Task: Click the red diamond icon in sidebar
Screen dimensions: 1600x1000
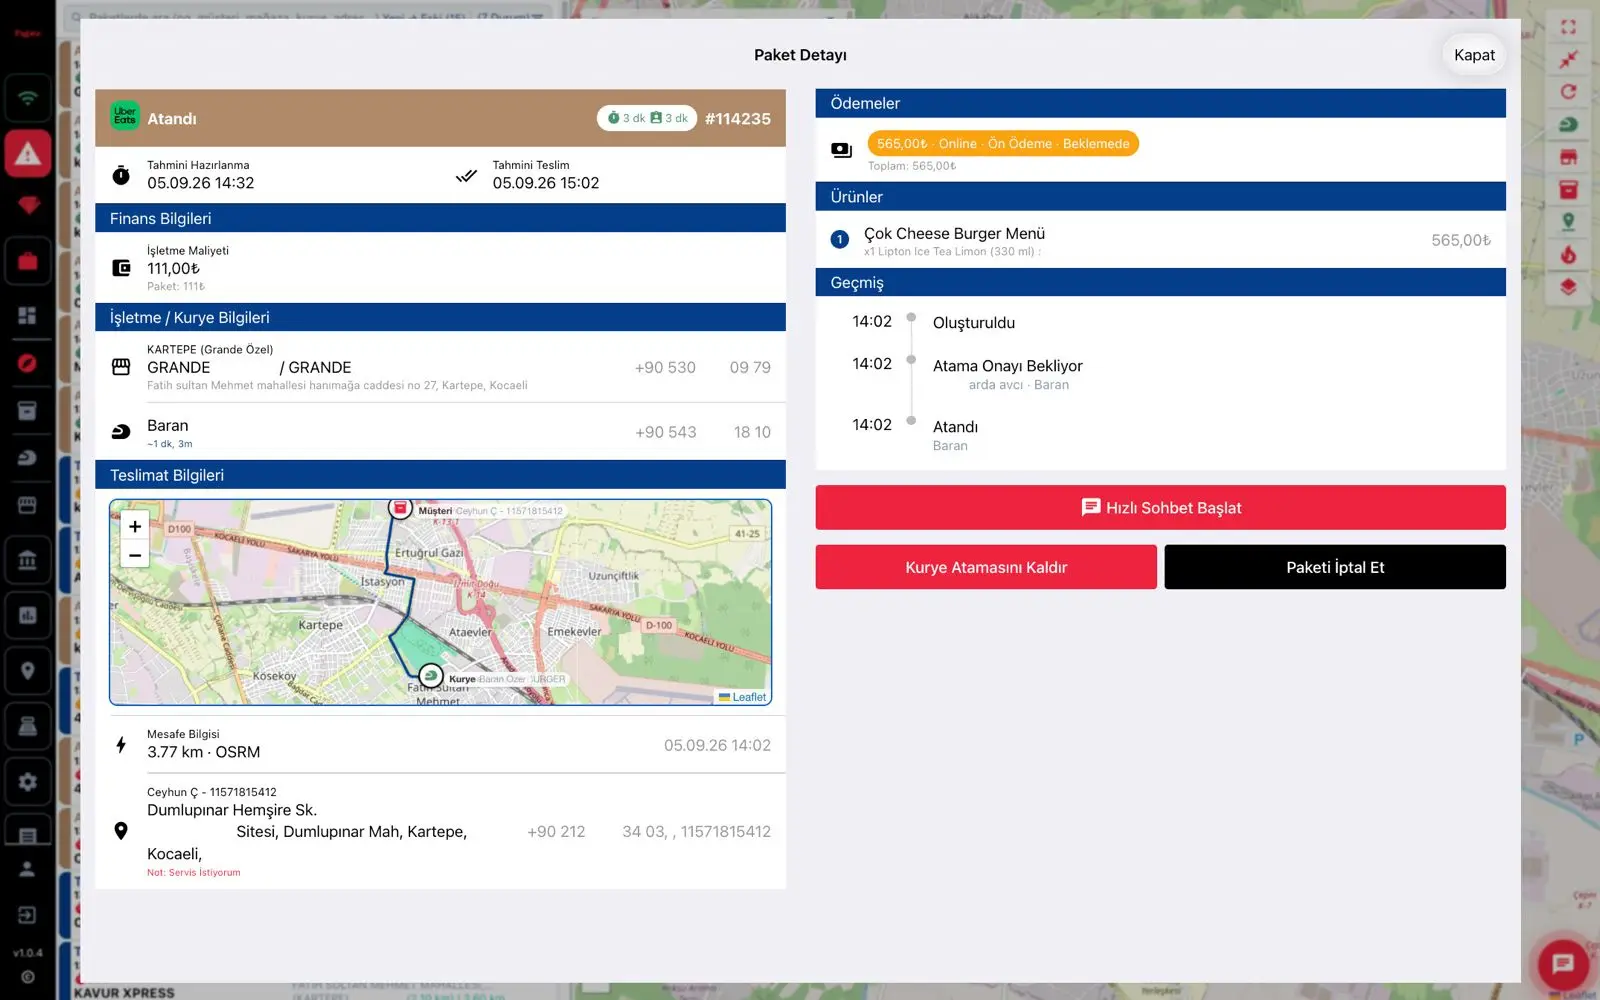Action: [x=27, y=206]
